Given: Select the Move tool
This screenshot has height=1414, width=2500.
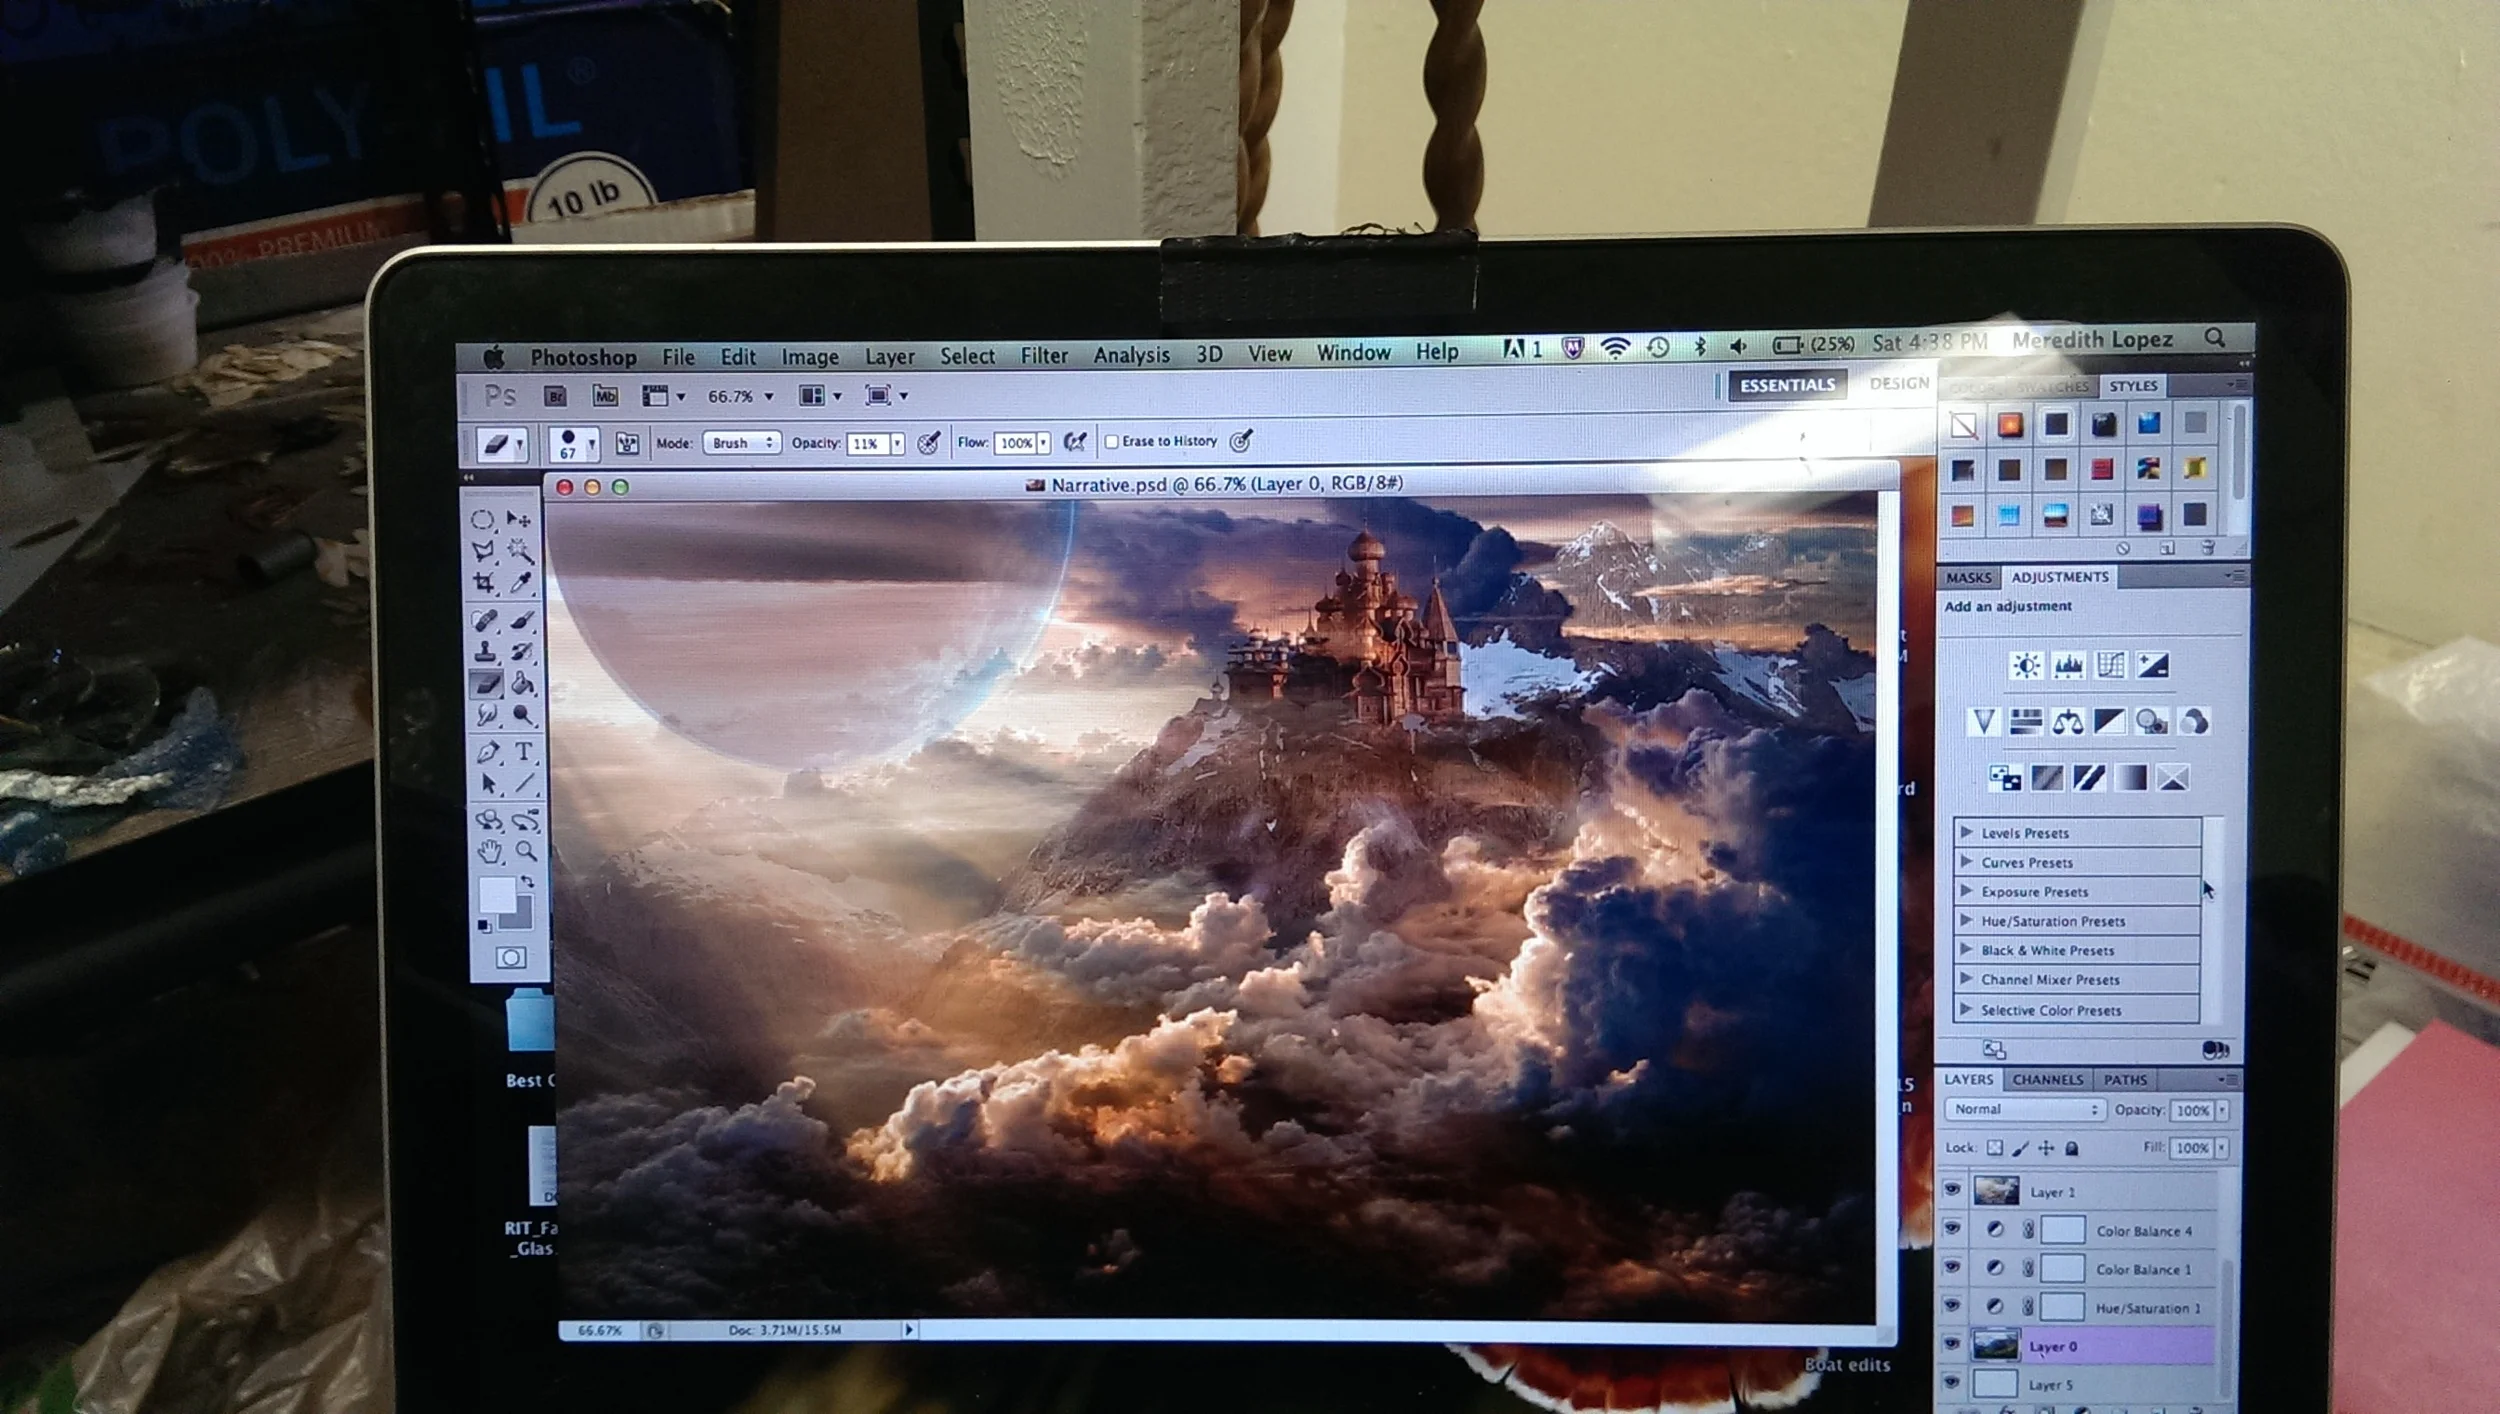Looking at the screenshot, I should 519,518.
